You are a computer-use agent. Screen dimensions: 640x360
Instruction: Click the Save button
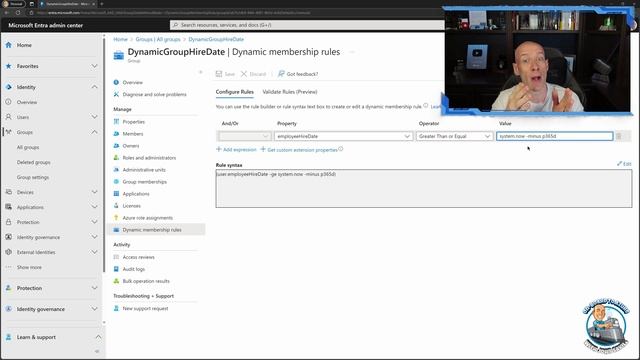(x=225, y=74)
